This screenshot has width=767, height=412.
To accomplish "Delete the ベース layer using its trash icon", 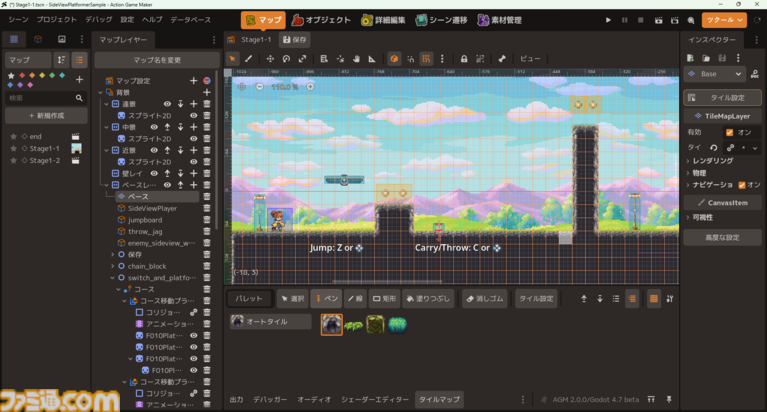I will pos(207,196).
